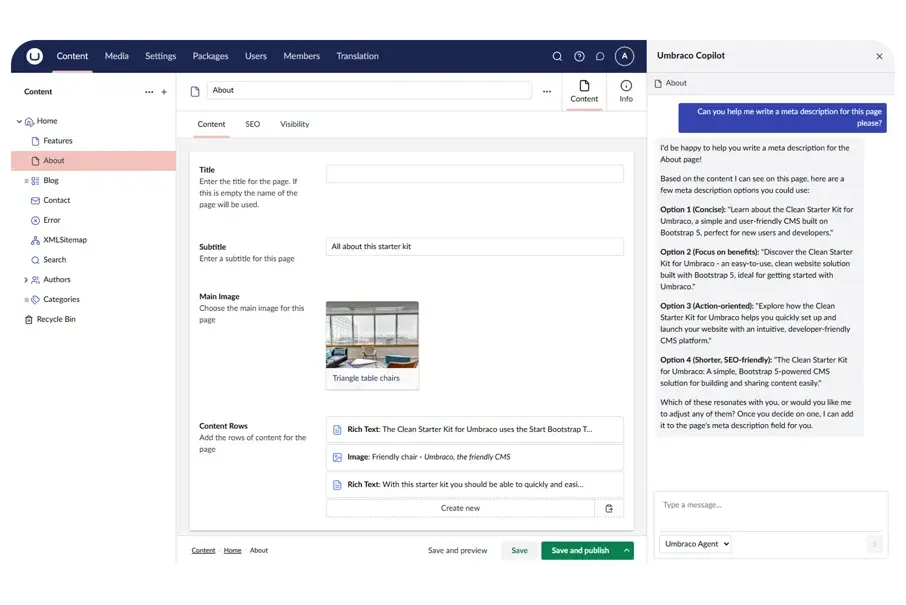Click Save and preview
This screenshot has height=605, width=906.
[x=458, y=551]
